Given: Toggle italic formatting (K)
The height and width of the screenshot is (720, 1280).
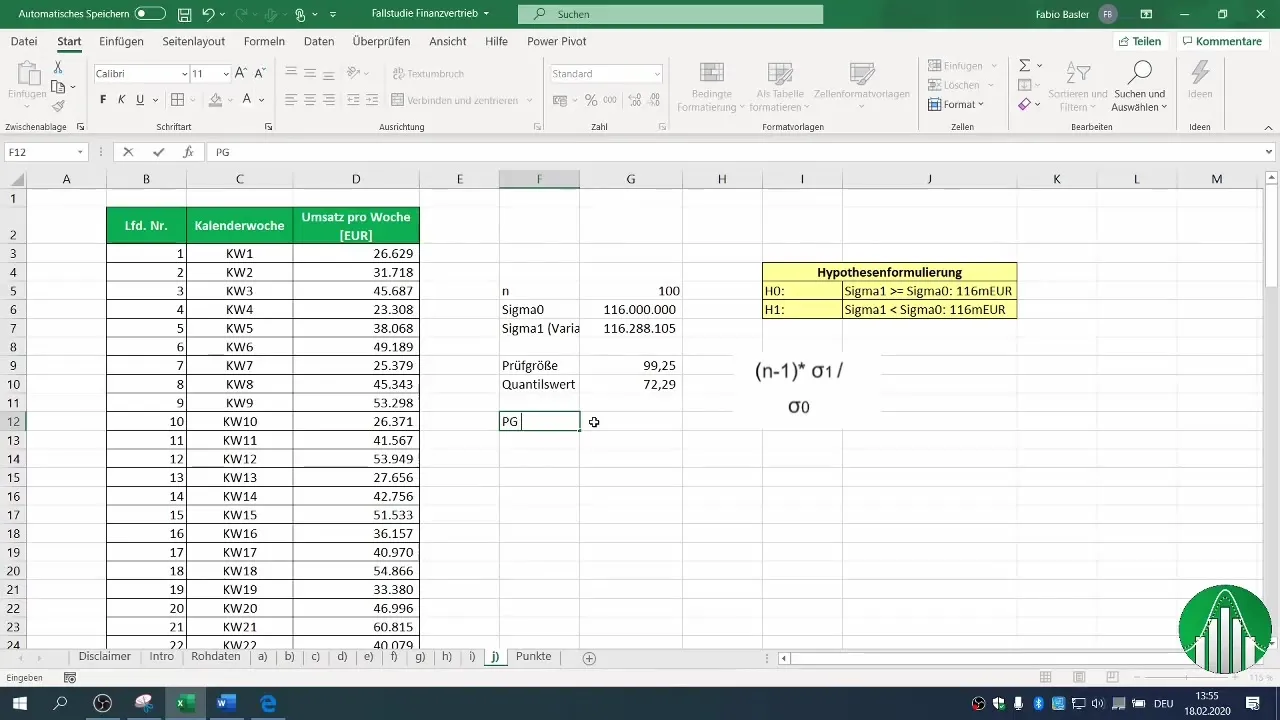Looking at the screenshot, I should coord(121,100).
